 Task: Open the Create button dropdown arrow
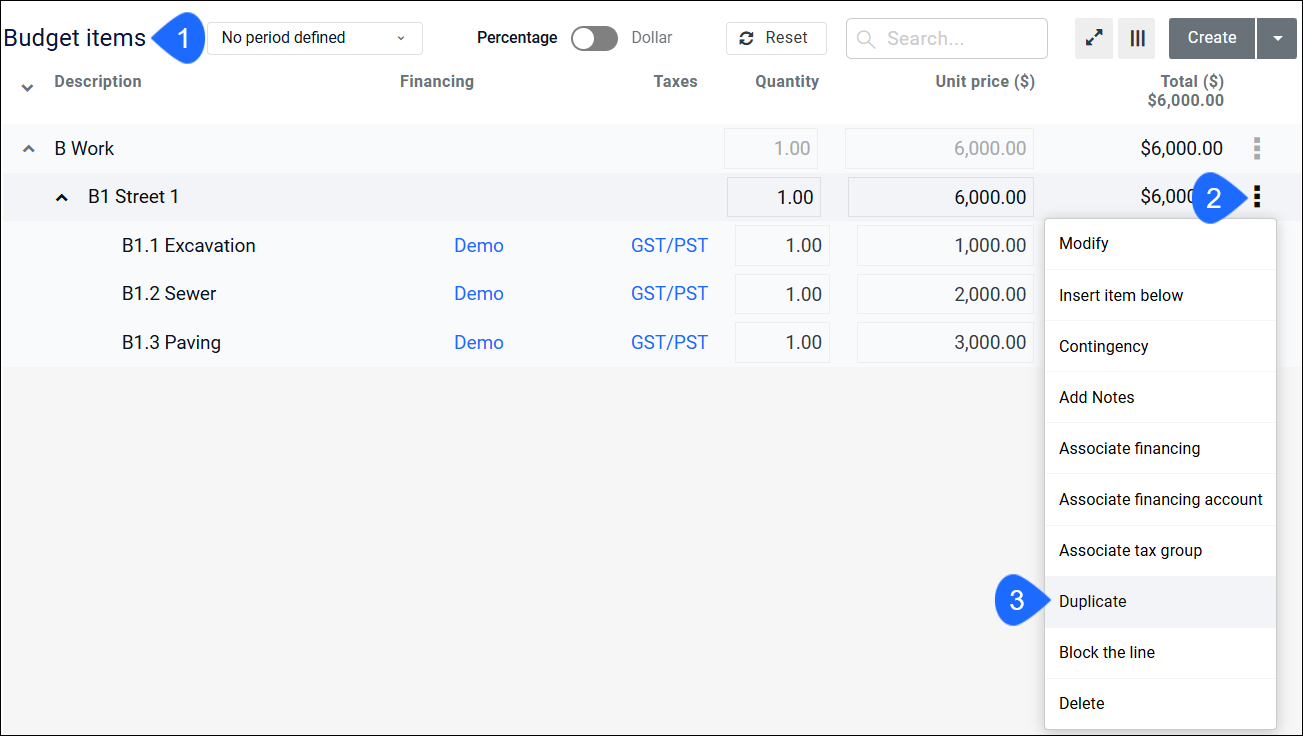coord(1277,38)
